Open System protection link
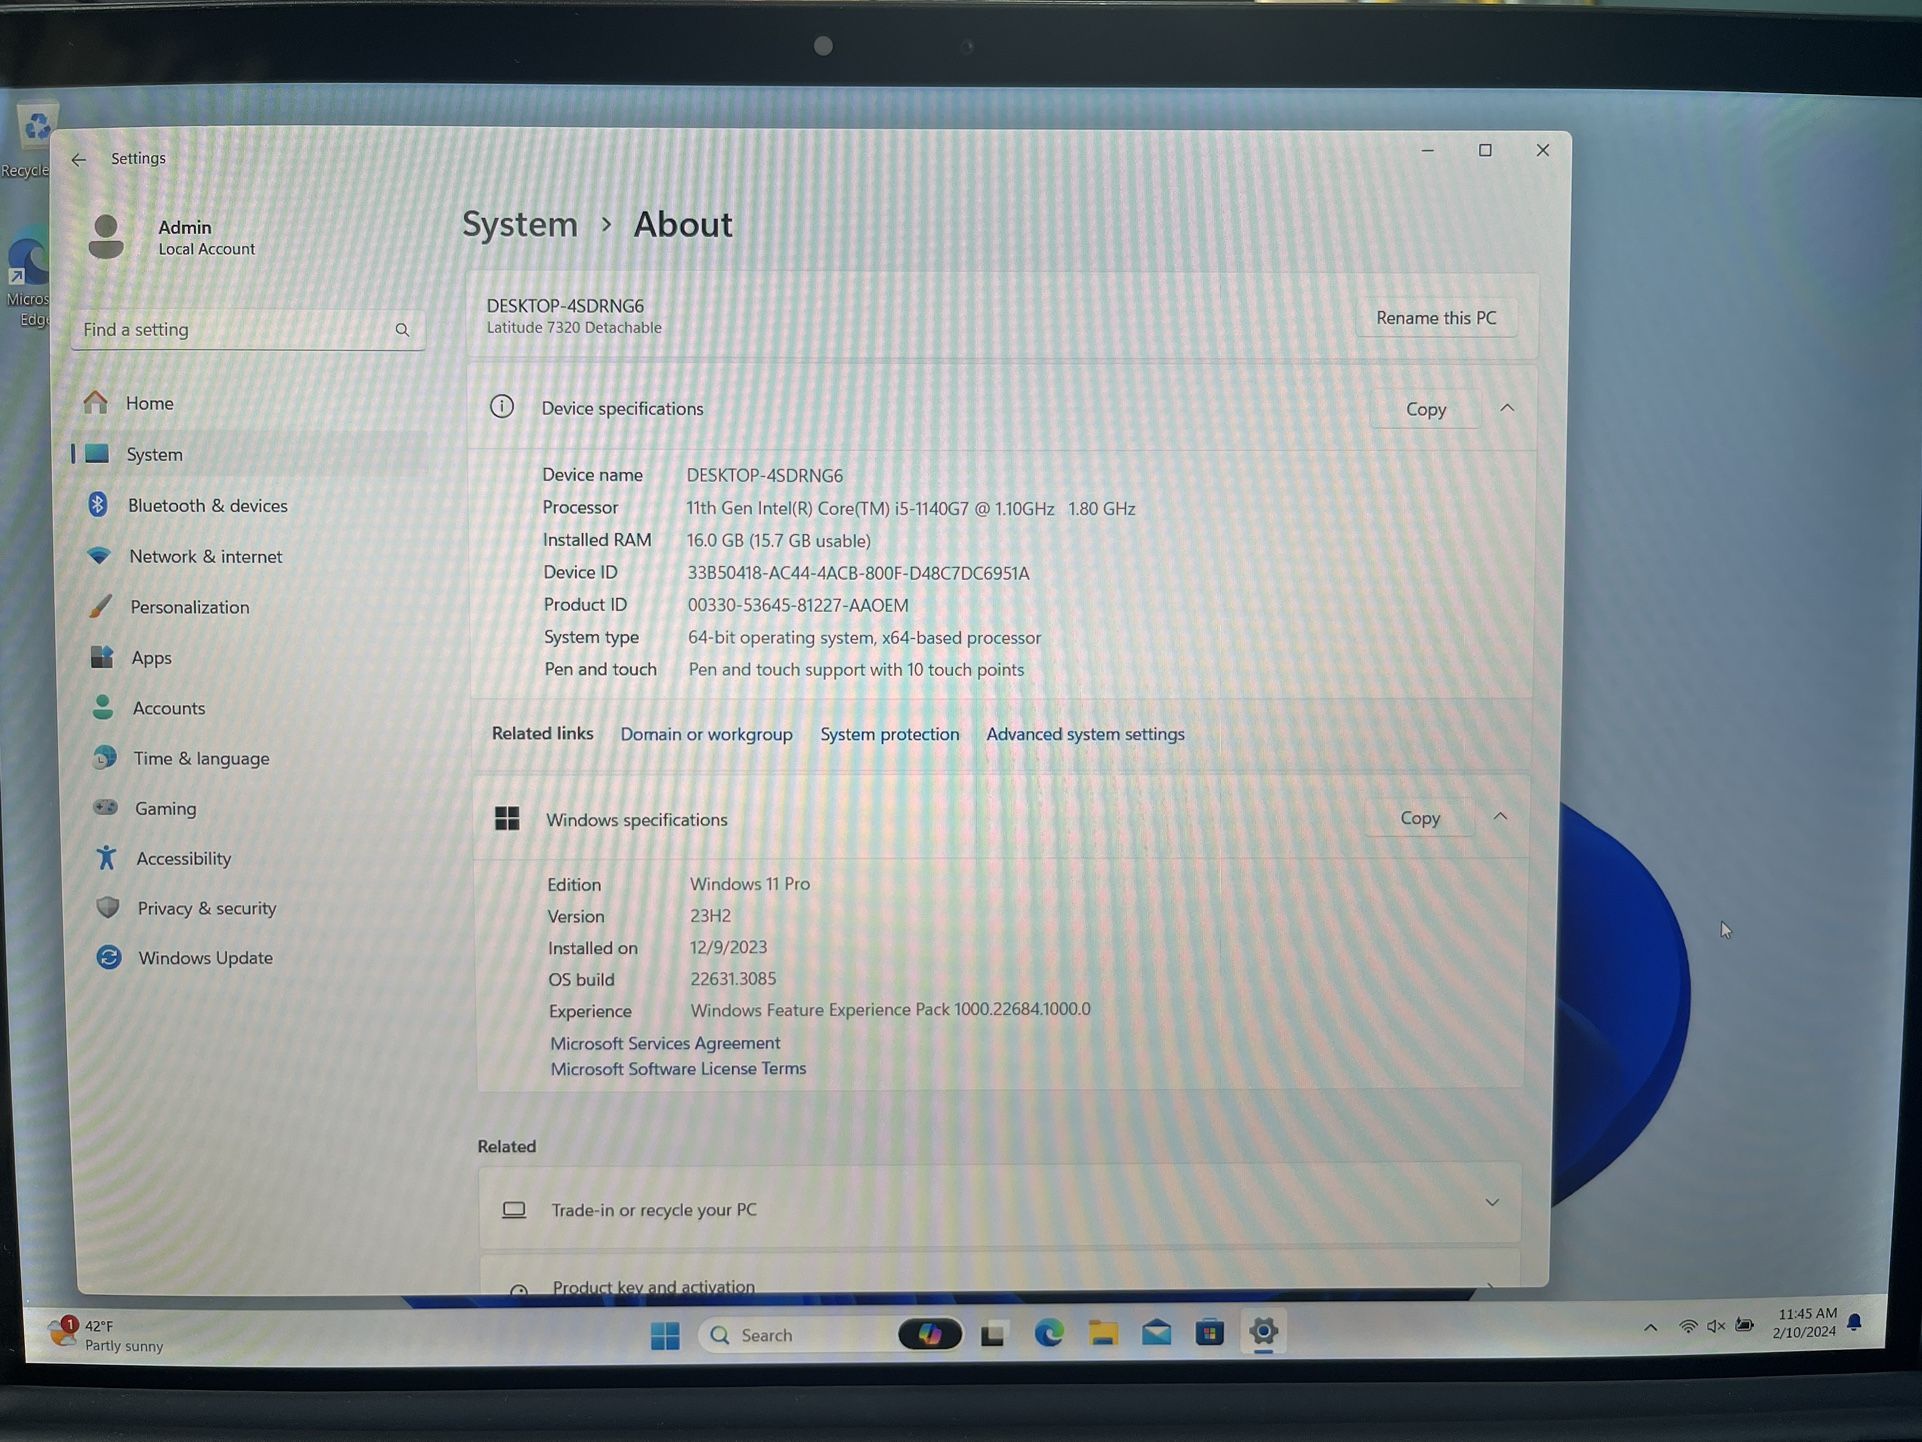1922x1442 pixels. [x=889, y=734]
